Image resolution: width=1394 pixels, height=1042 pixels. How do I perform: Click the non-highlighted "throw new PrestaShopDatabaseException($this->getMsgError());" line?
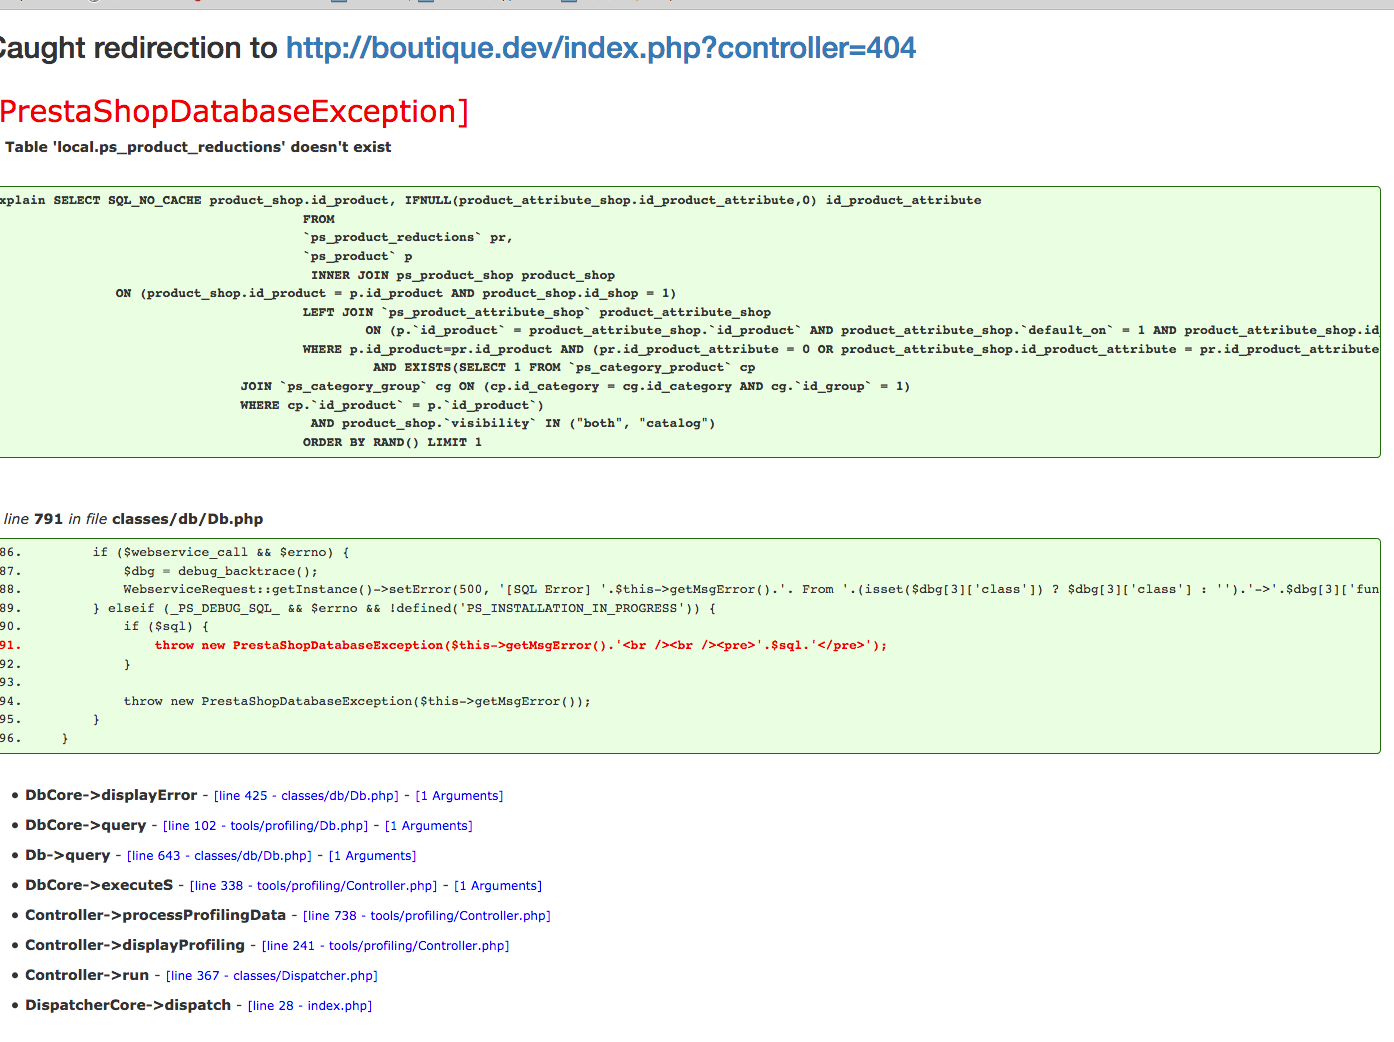[x=357, y=701]
